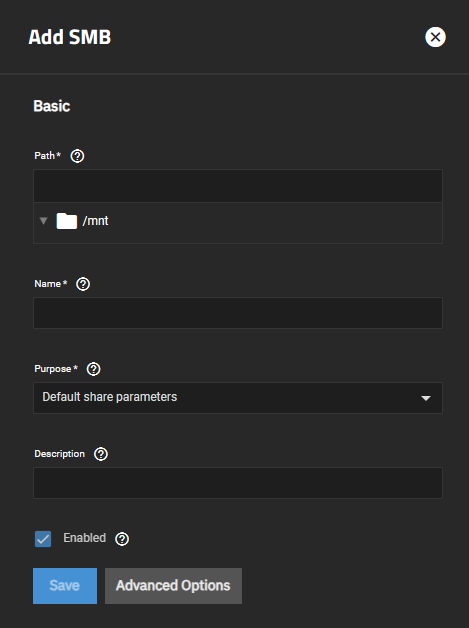Screen dimensions: 469x628
Task: Close the Add SMB panel
Action: (x=435, y=37)
